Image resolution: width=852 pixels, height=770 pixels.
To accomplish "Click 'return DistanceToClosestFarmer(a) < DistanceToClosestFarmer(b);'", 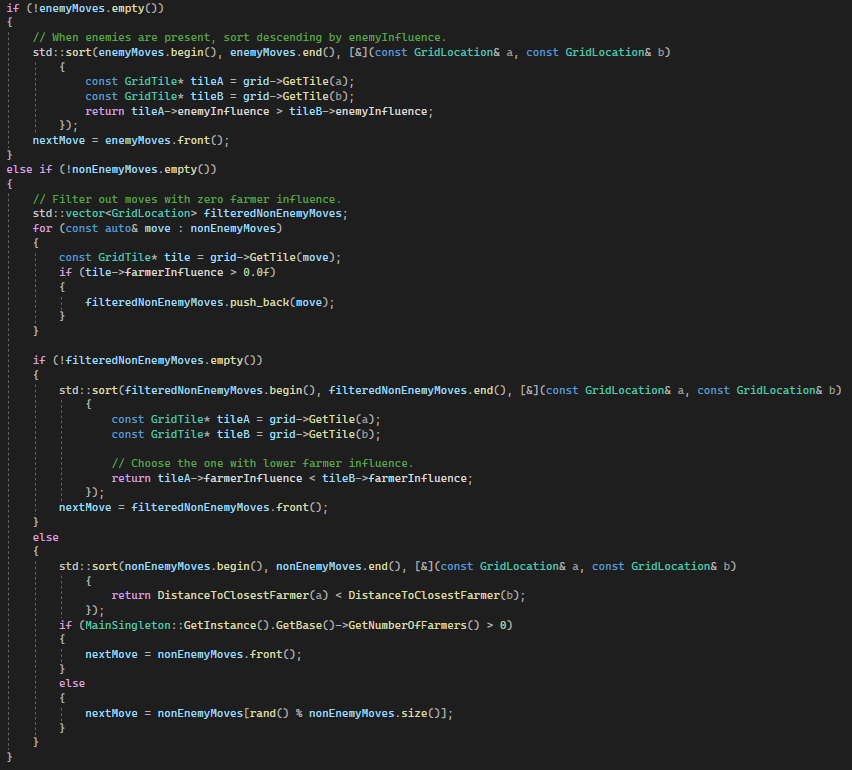I will [x=318, y=596].
